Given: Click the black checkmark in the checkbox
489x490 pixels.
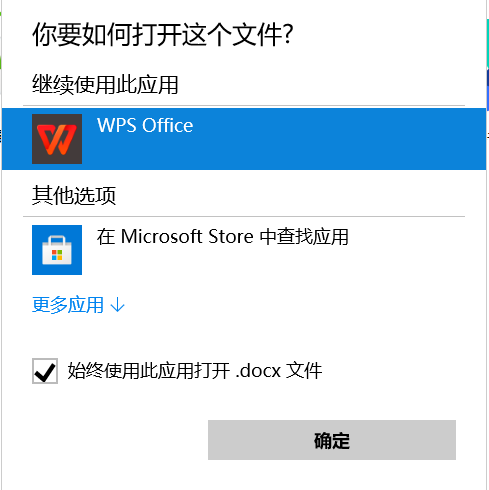Looking at the screenshot, I should (x=45, y=372).
